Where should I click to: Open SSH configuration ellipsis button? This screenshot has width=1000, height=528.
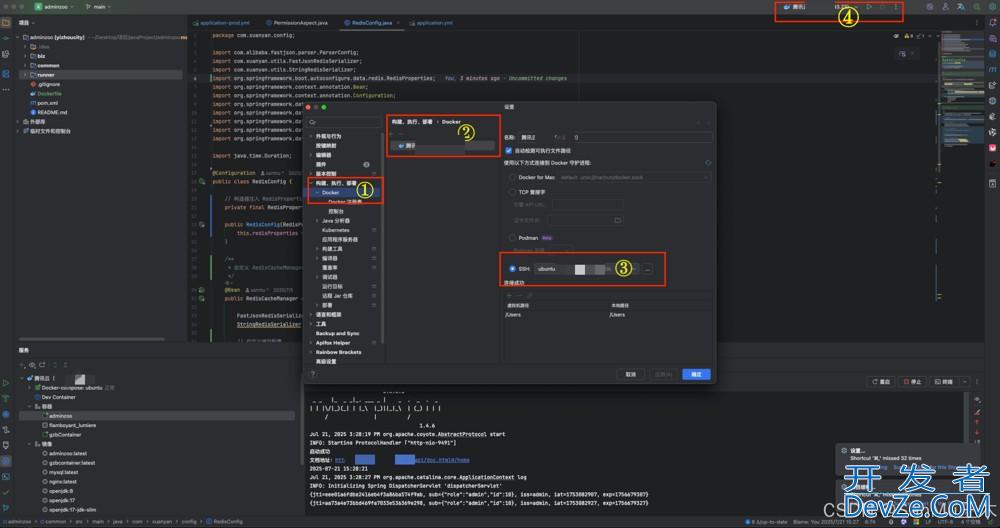tap(647, 269)
